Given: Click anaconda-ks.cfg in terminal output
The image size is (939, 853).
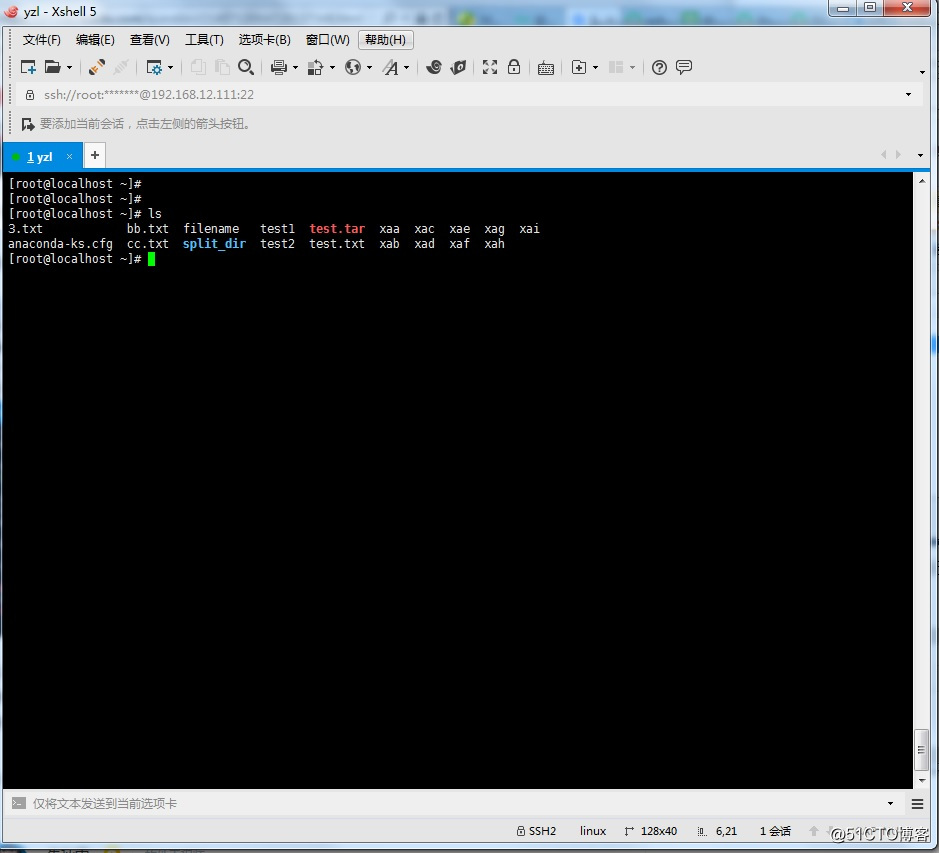Looking at the screenshot, I should click(x=60, y=244).
